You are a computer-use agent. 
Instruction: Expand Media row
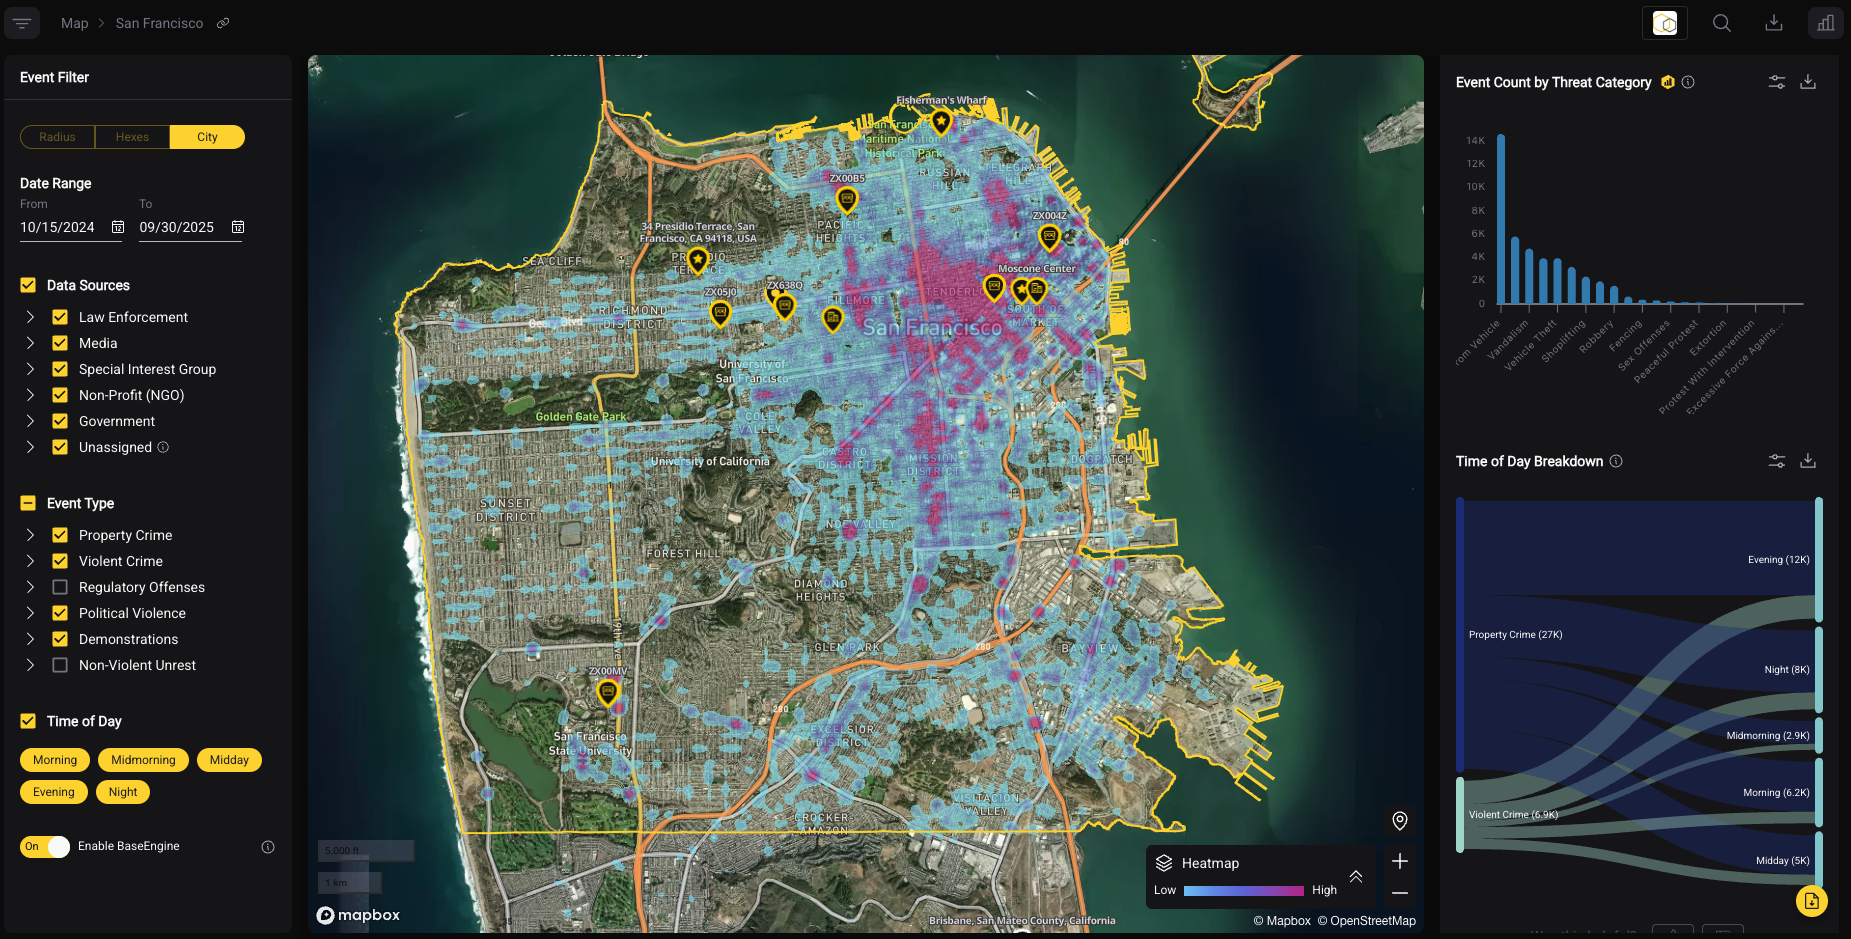click(x=30, y=343)
